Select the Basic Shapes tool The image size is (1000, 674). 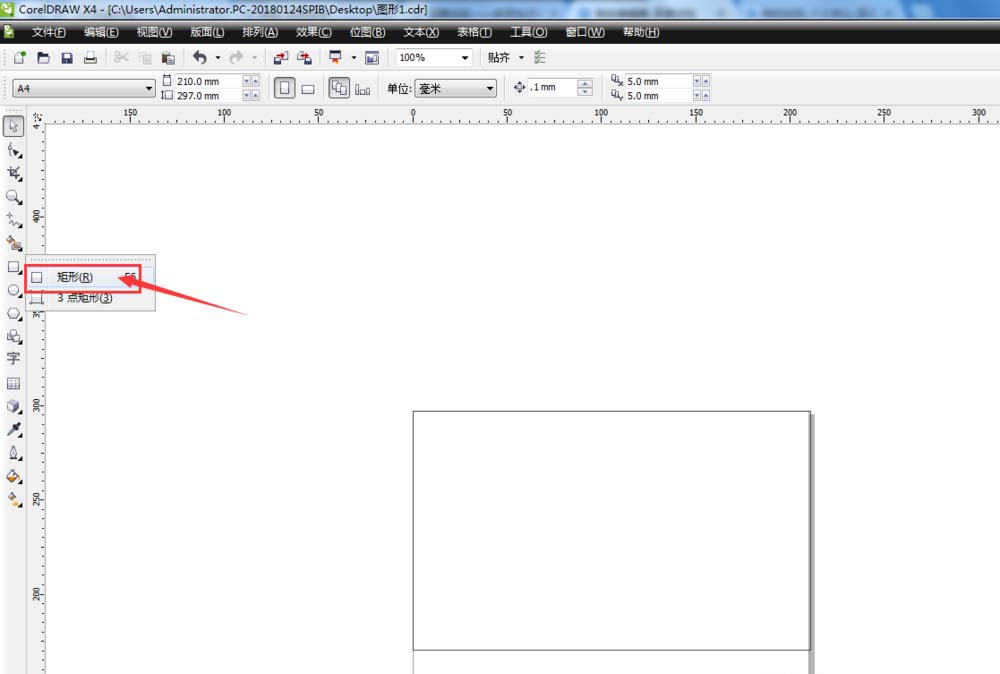tap(14, 336)
